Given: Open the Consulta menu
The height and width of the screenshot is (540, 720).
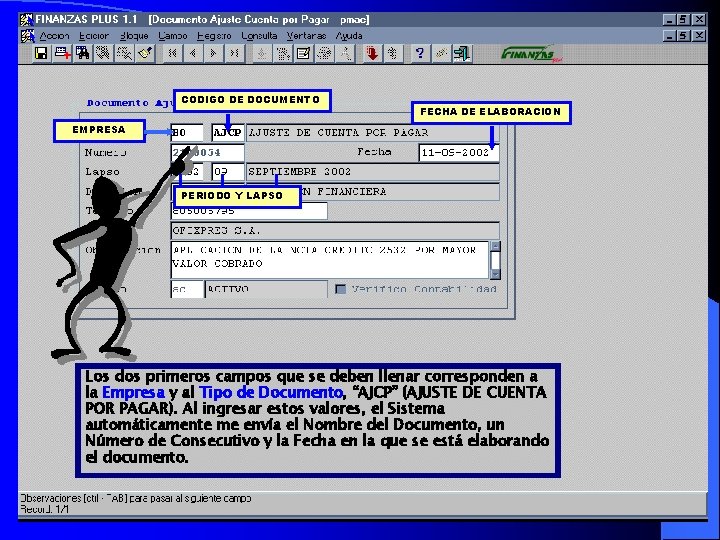Looking at the screenshot, I should [x=259, y=36].
